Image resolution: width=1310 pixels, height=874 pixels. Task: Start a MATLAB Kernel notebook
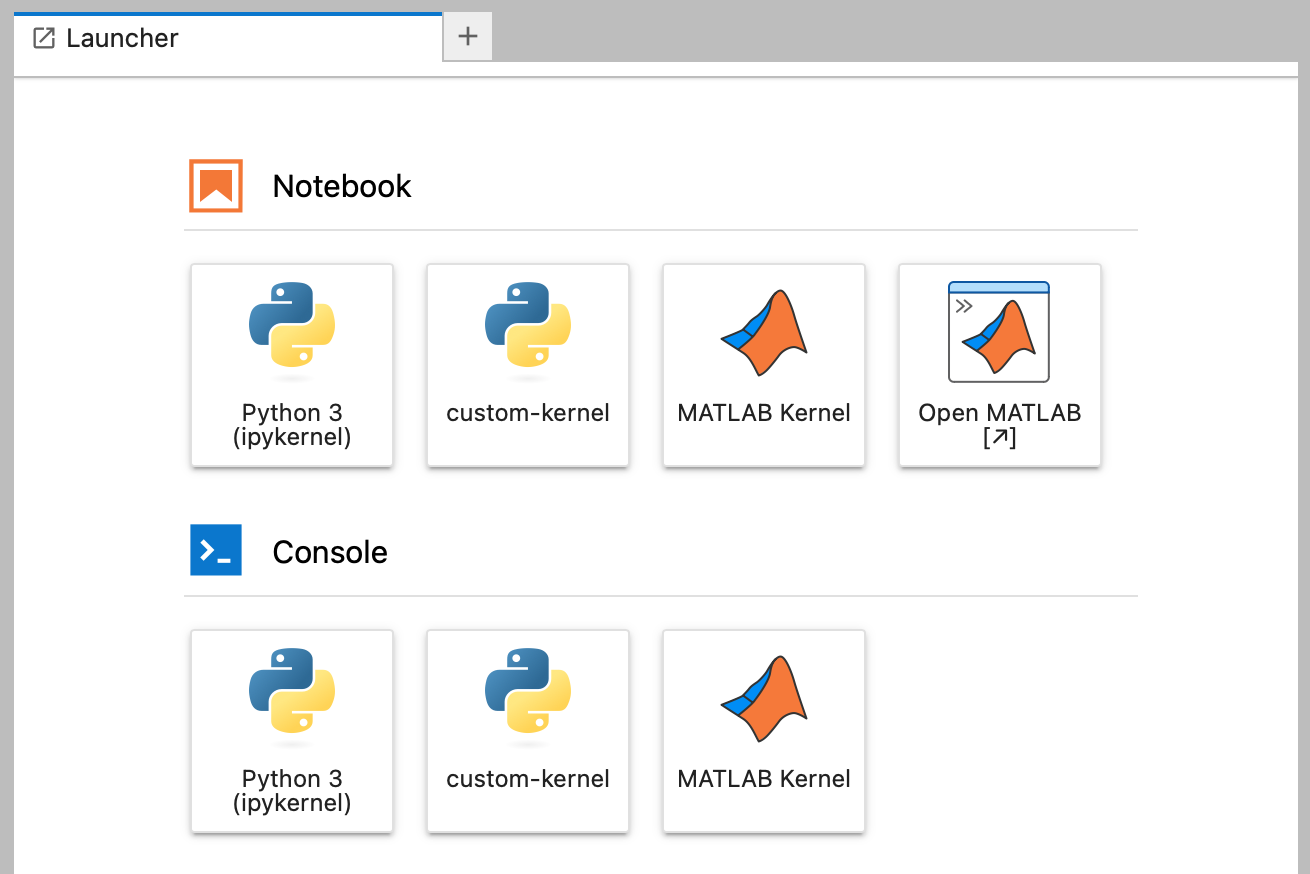point(764,365)
